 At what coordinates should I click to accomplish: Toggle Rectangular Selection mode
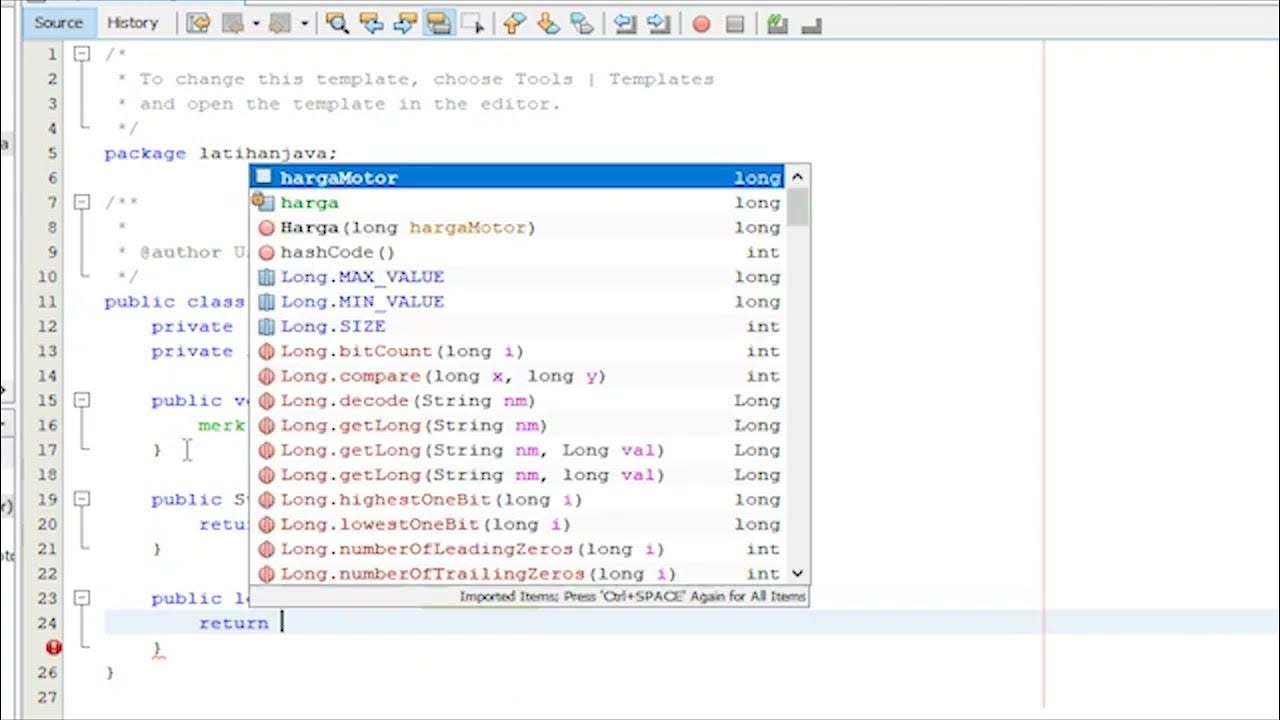pyautogui.click(x=472, y=23)
